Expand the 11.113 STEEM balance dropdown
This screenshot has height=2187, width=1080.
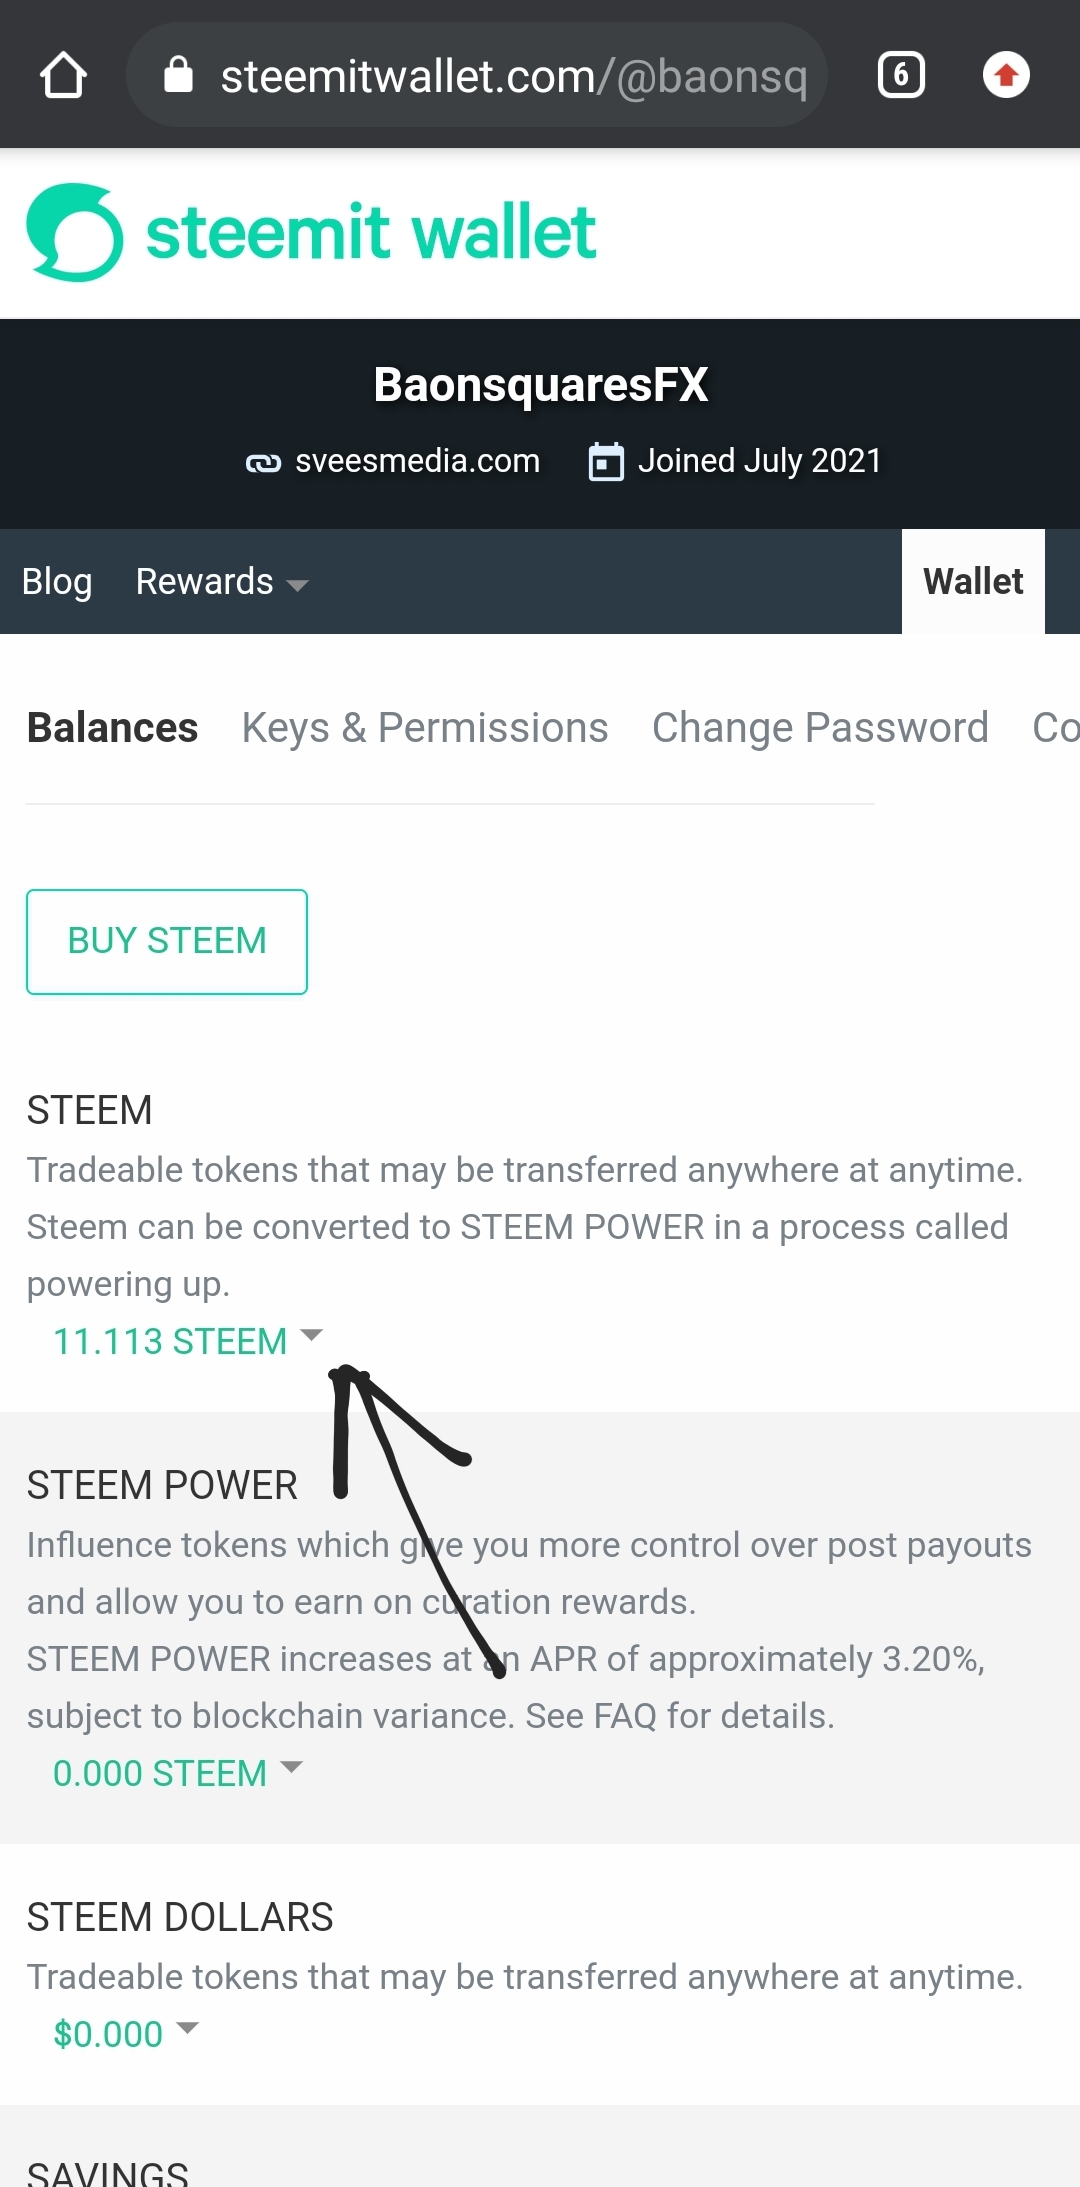[188, 1341]
